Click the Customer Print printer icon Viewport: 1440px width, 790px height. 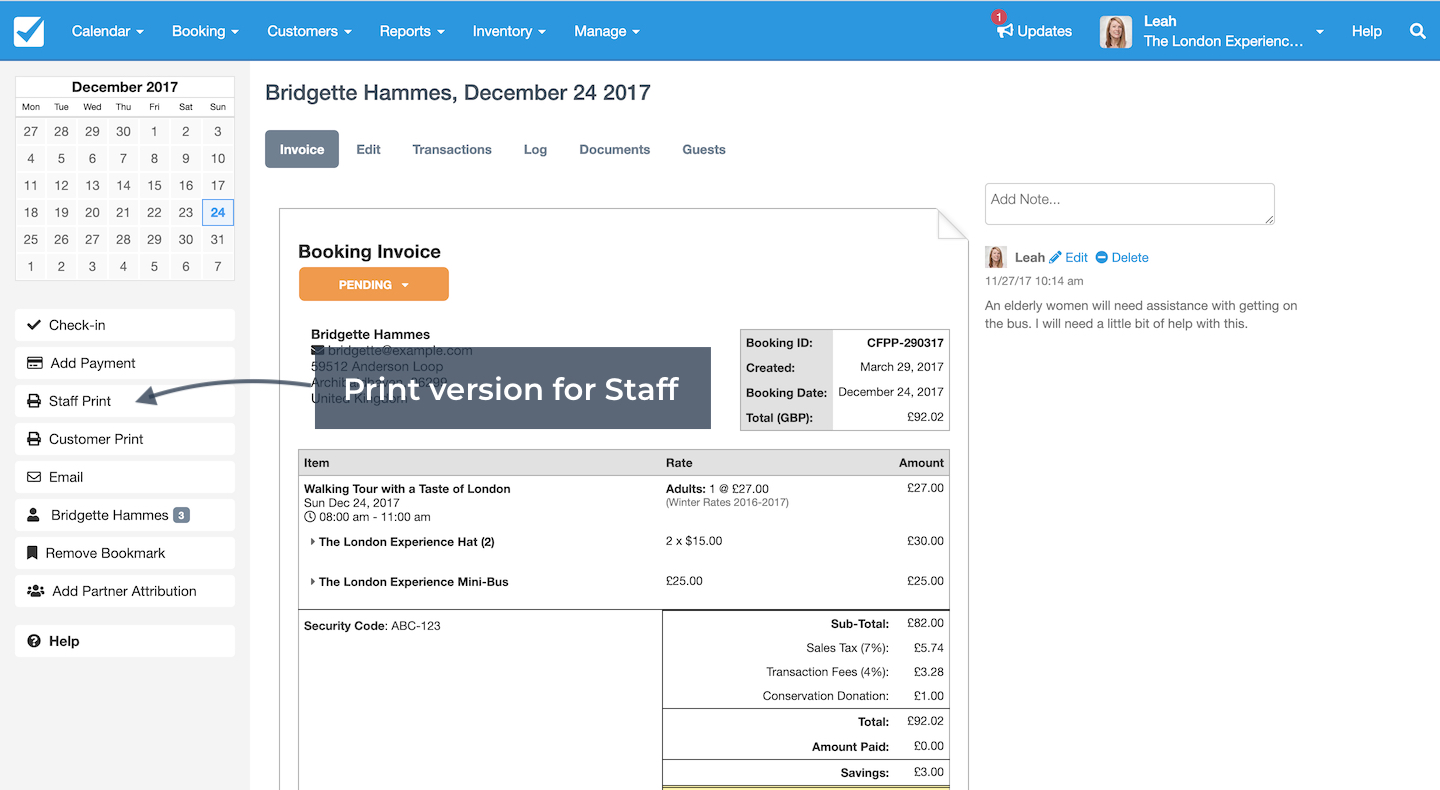coord(34,439)
